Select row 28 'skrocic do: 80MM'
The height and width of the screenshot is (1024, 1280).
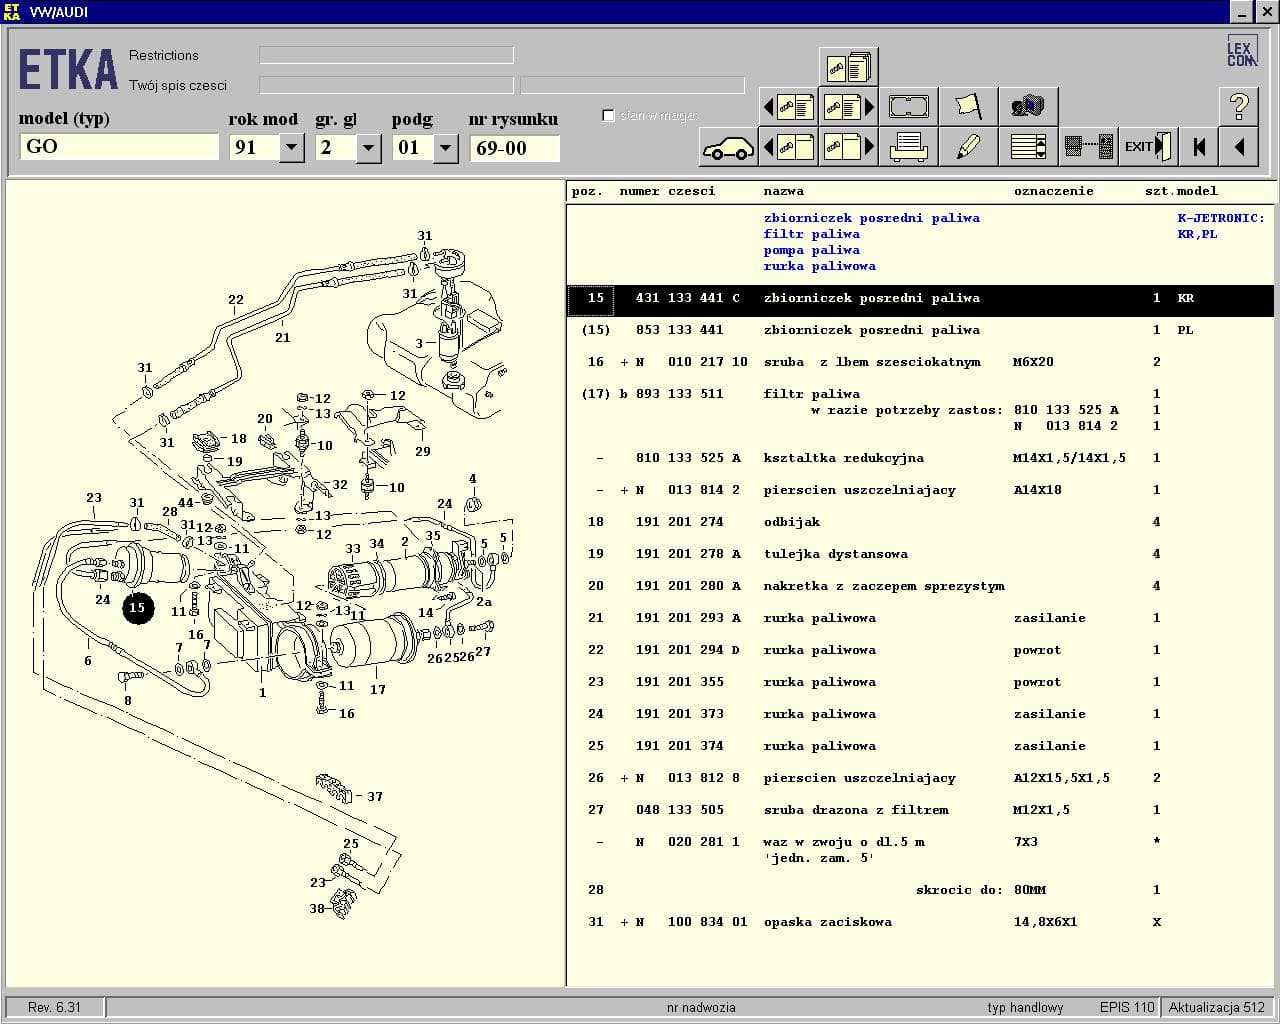pos(920,890)
